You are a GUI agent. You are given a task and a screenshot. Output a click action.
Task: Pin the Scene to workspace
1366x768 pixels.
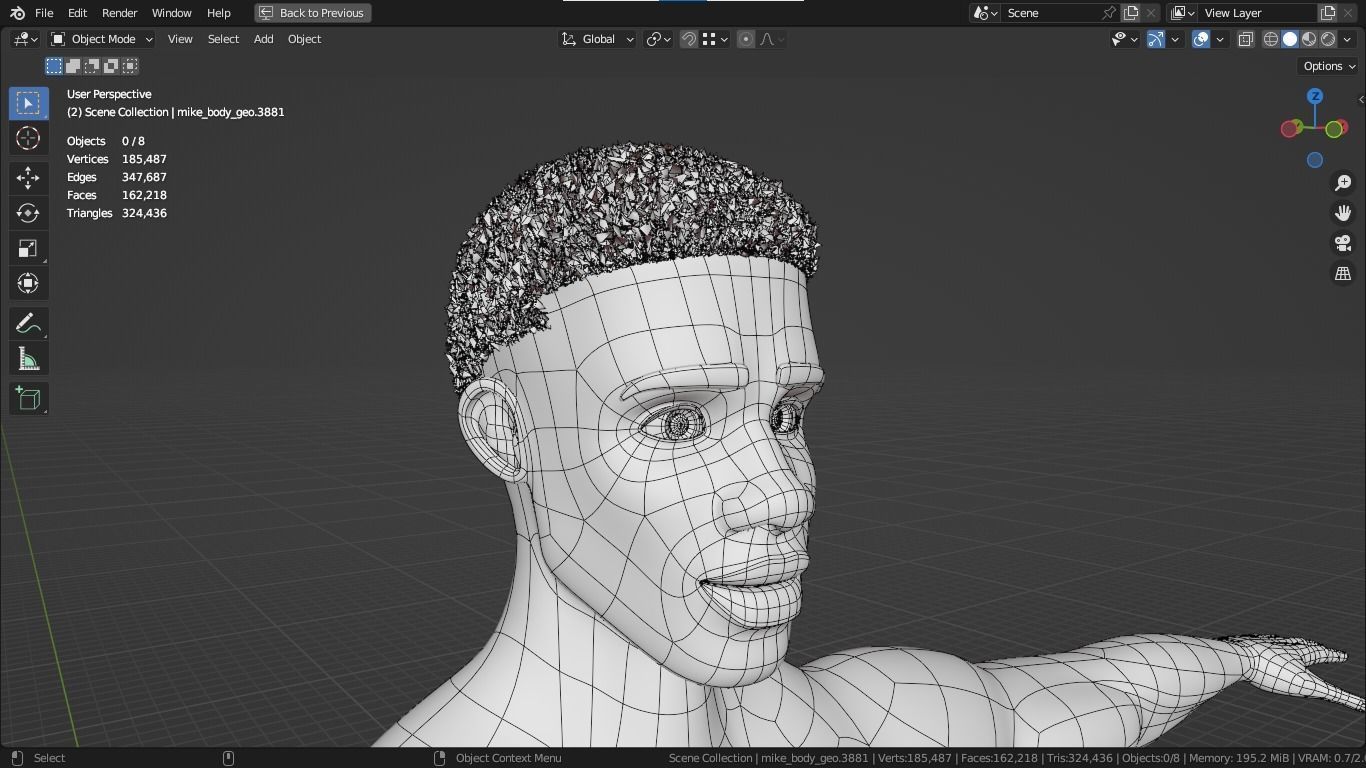coord(1108,13)
